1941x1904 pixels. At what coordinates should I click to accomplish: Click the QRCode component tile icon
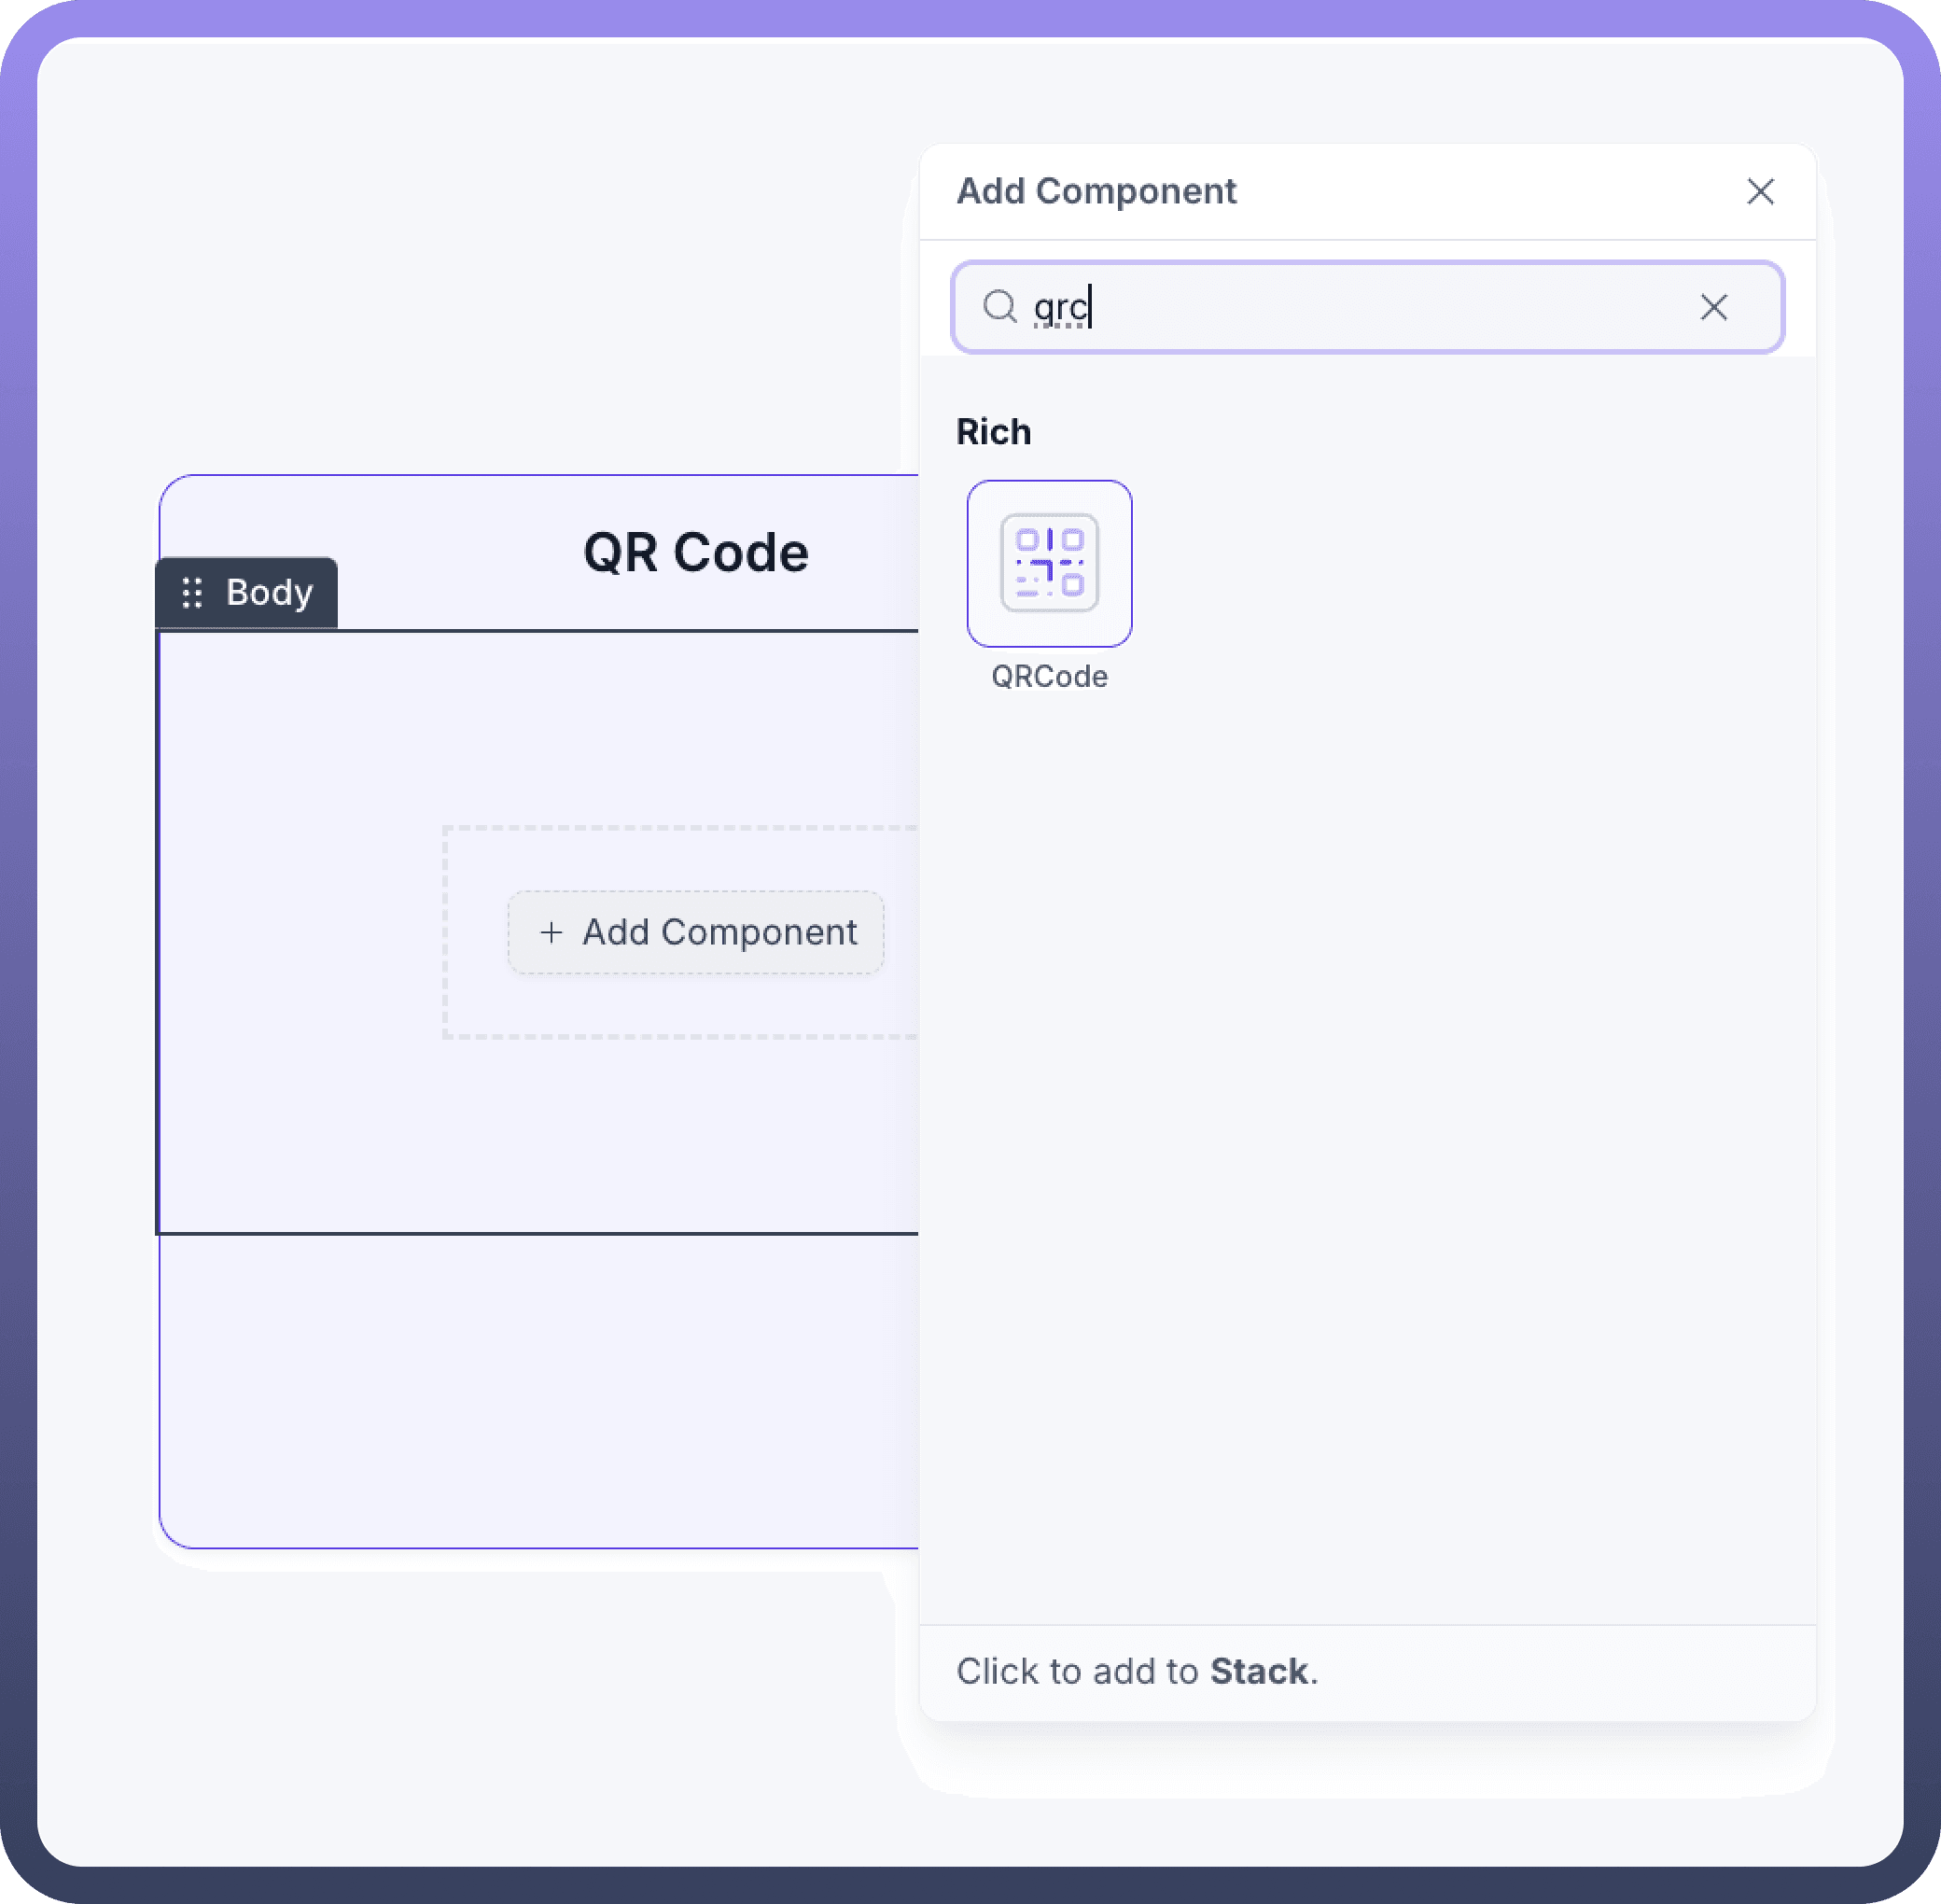(1049, 563)
